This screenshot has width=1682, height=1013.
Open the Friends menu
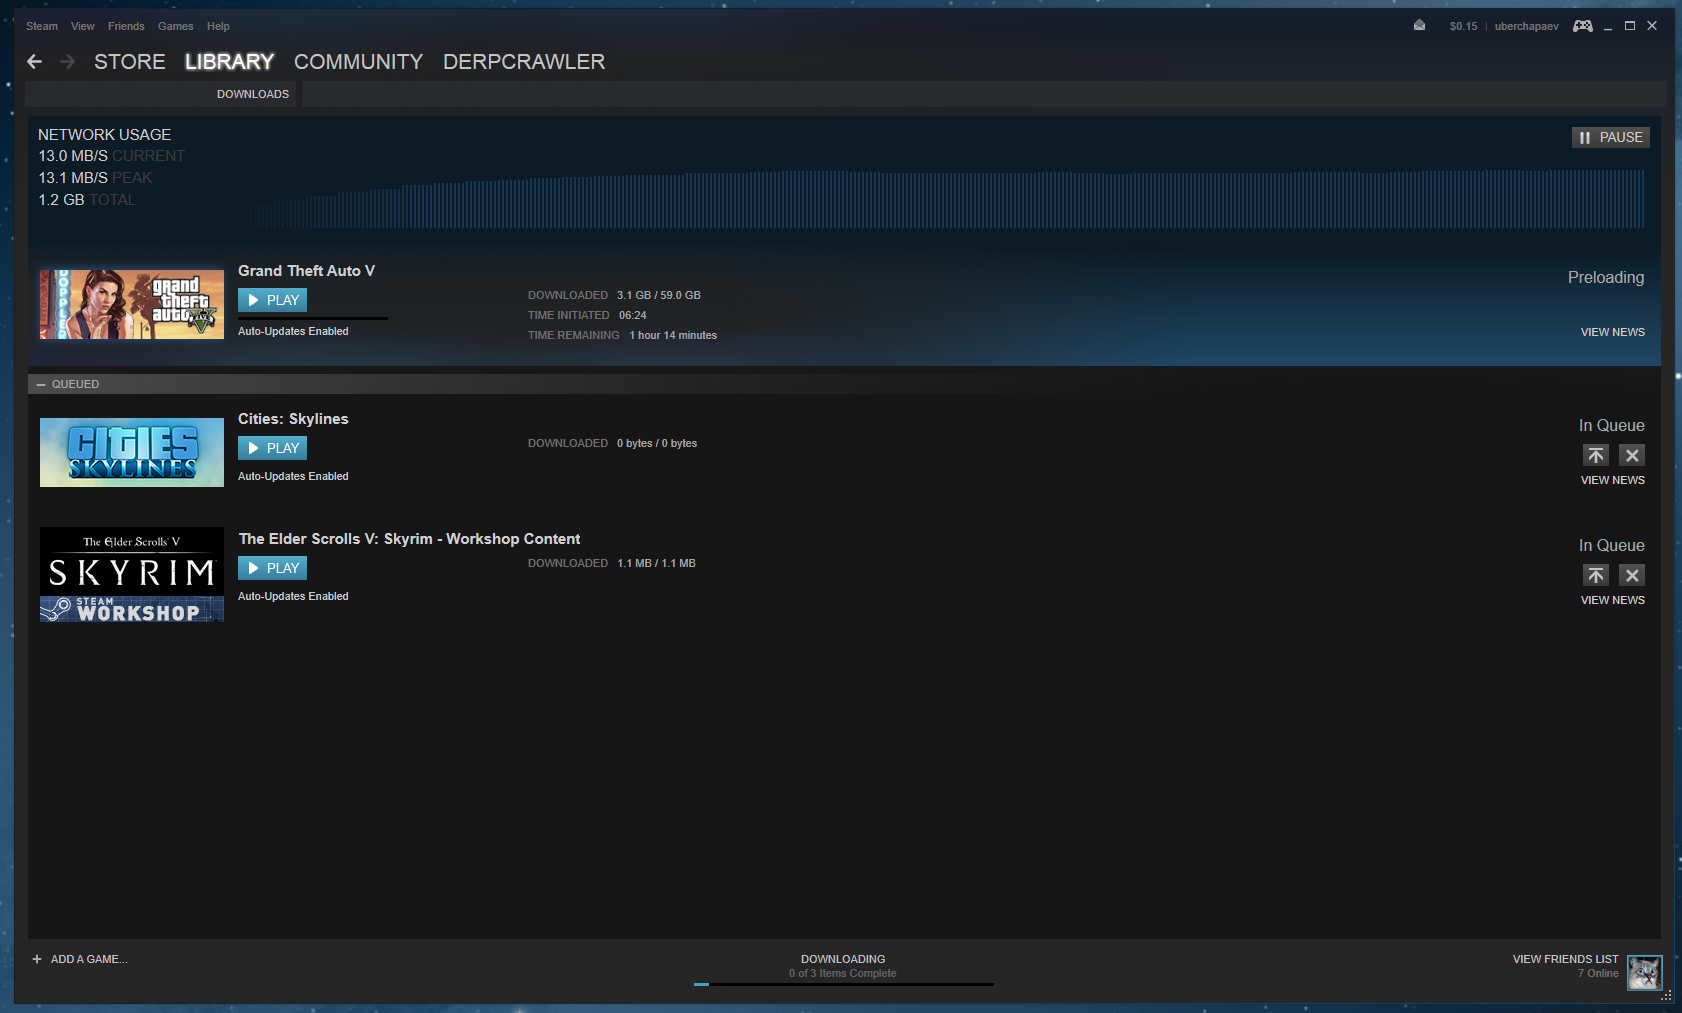126,26
